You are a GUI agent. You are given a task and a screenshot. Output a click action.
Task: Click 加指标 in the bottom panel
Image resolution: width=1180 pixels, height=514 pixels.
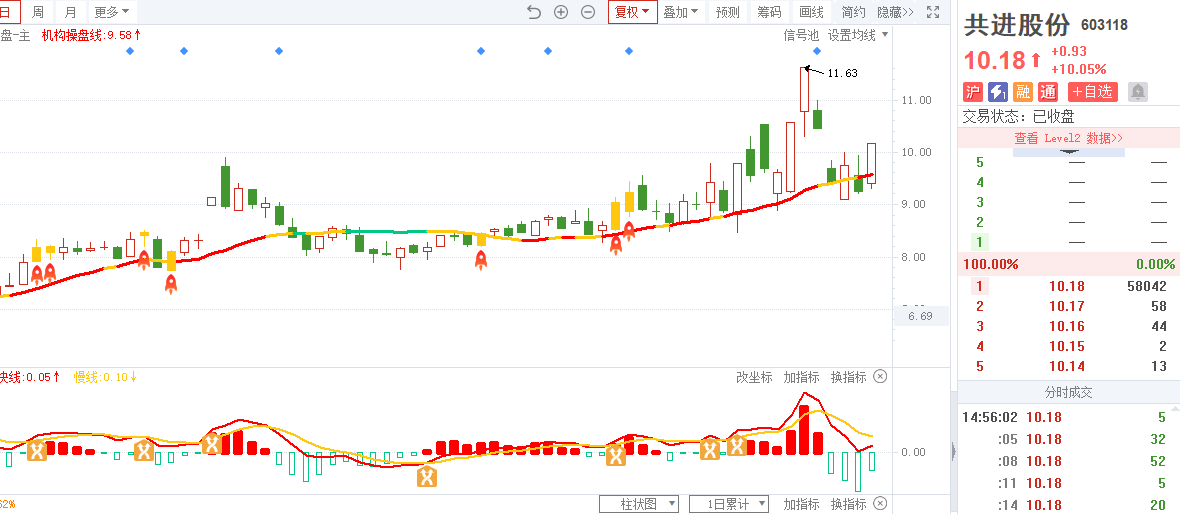pos(801,504)
